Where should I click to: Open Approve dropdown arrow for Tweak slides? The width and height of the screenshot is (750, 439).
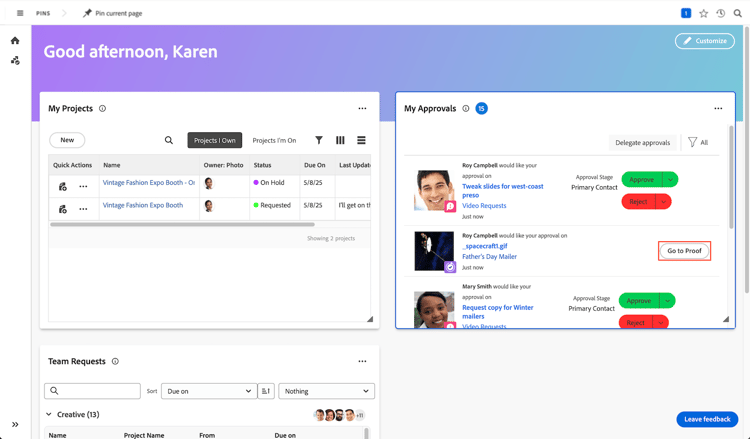(670, 179)
